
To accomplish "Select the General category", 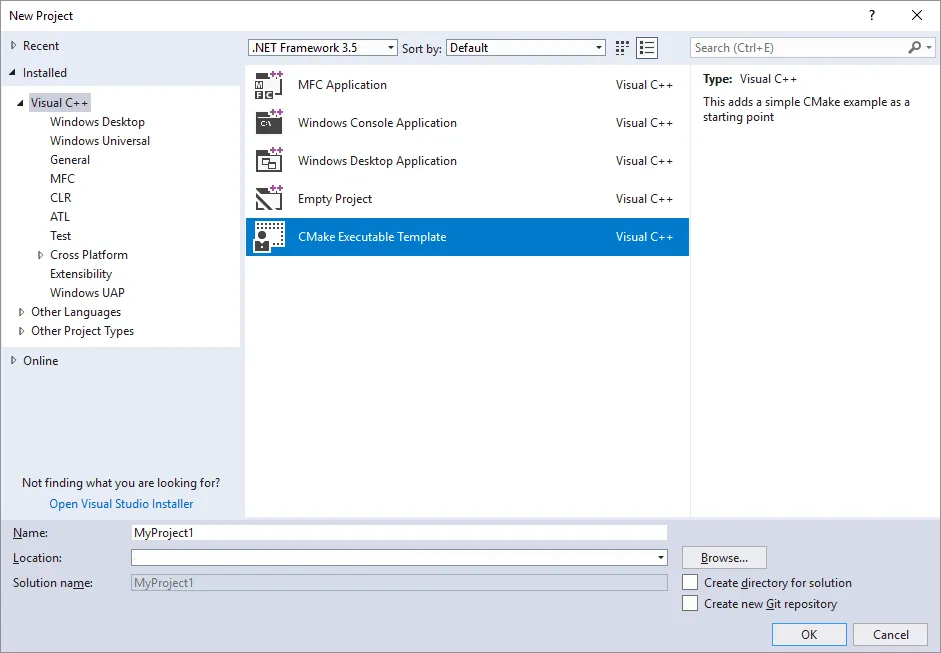I will coord(70,160).
